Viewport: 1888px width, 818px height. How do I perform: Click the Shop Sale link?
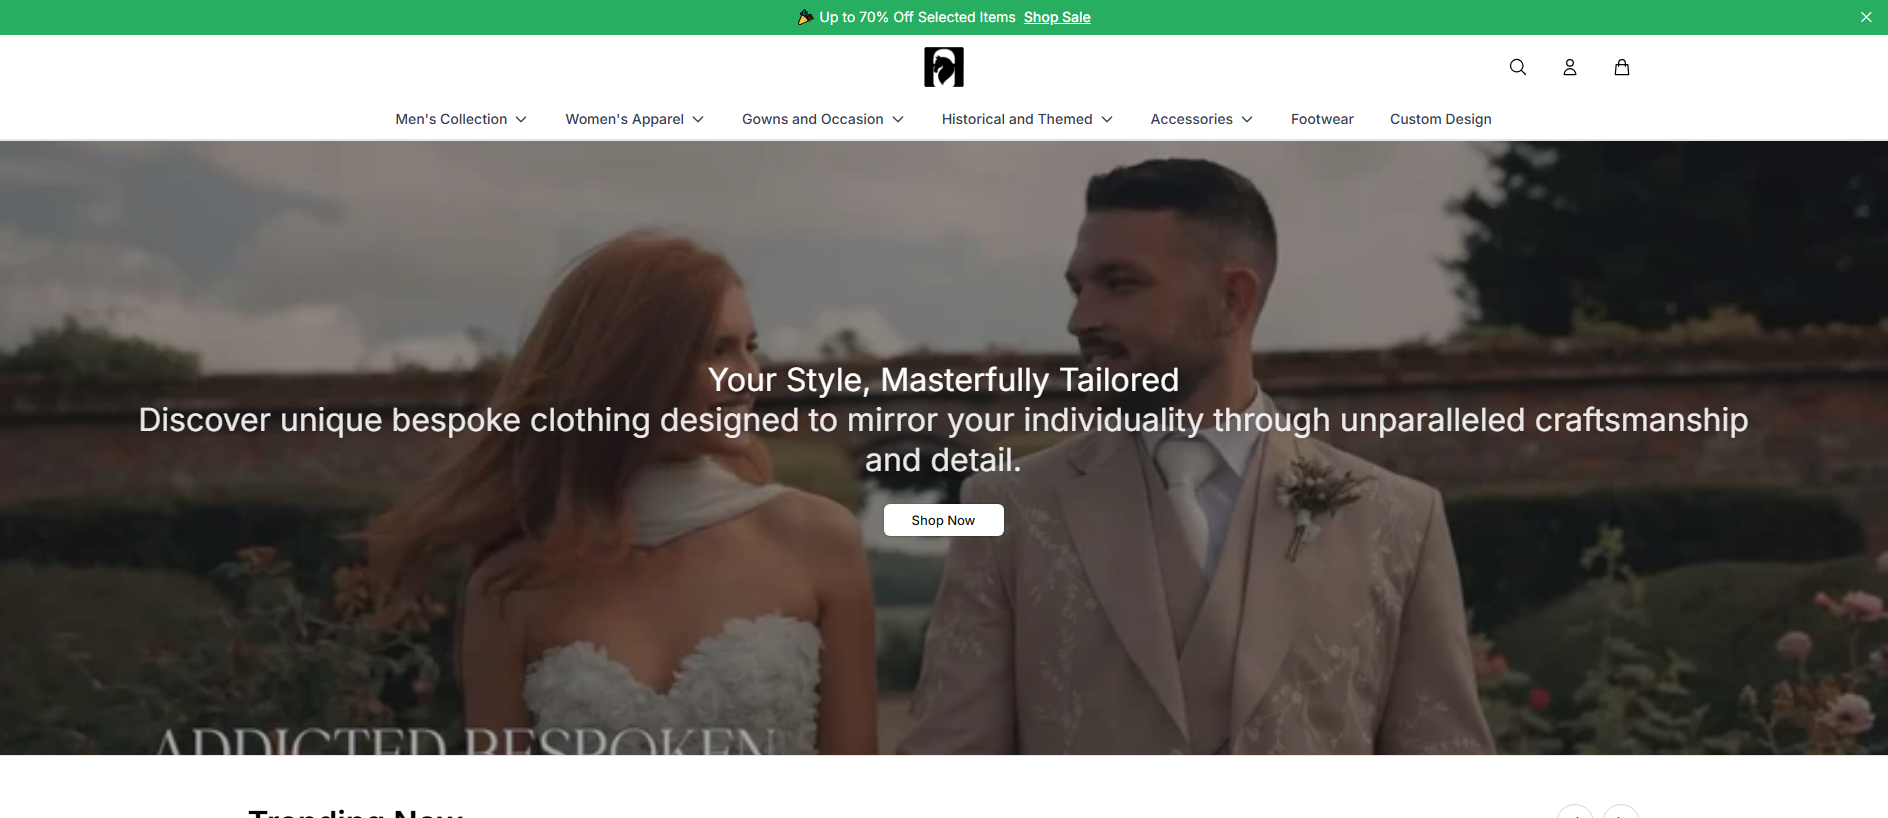pyautogui.click(x=1057, y=17)
